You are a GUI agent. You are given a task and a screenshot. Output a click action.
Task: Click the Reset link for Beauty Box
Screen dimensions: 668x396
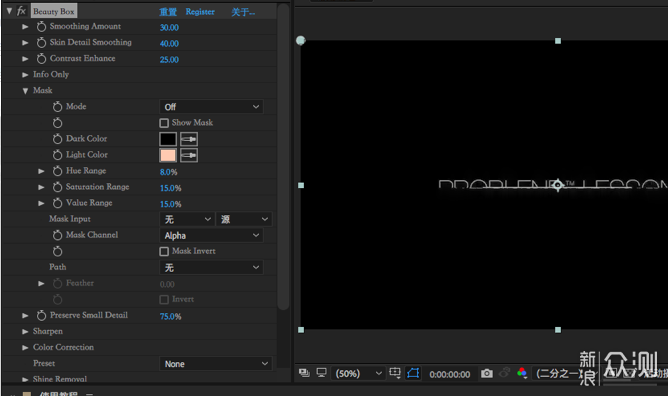coord(168,12)
